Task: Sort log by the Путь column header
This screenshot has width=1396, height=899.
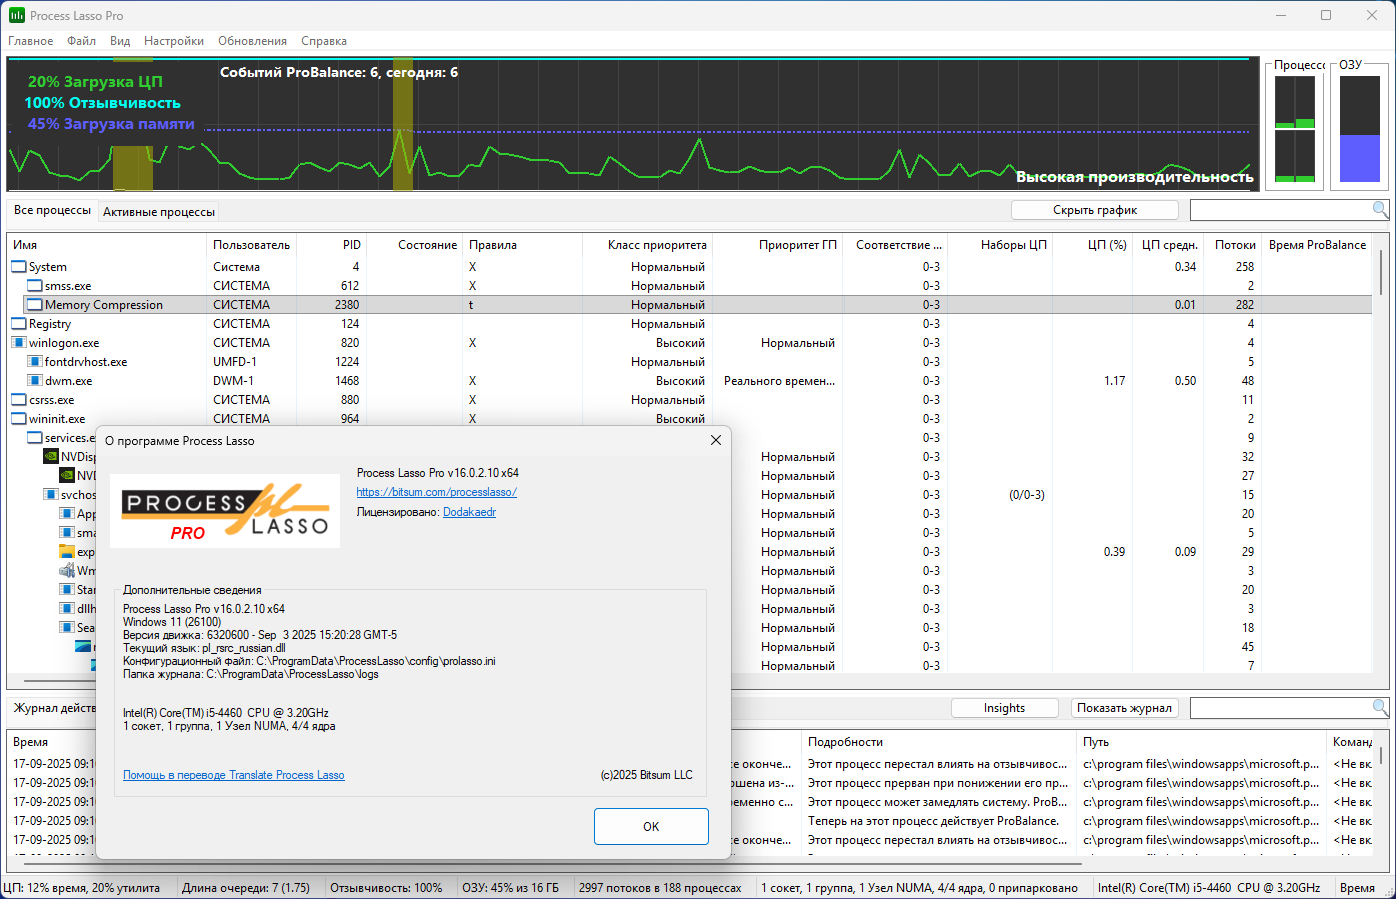Action: pos(1203,742)
